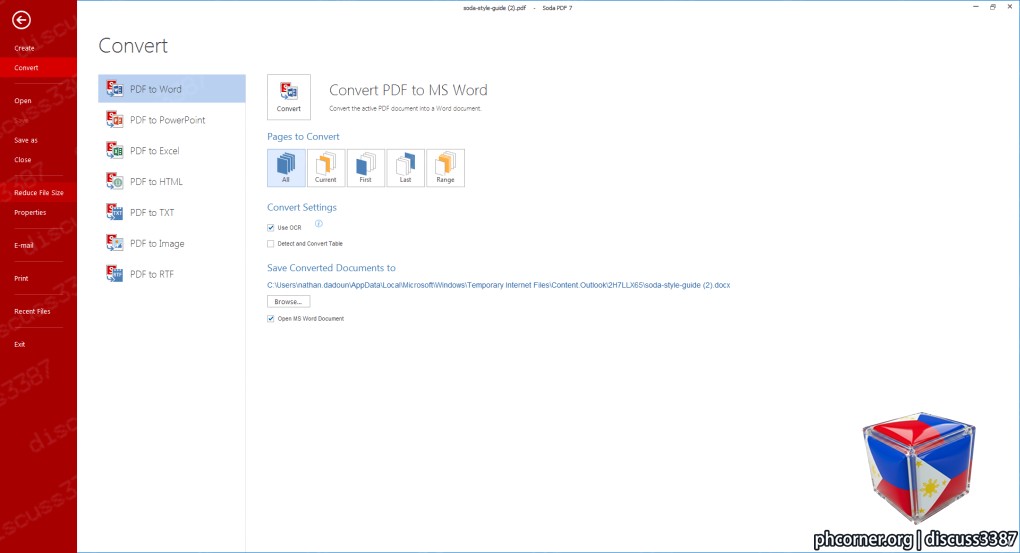Click the PDF to Image label
This screenshot has width=1020, height=553.
[x=157, y=243]
